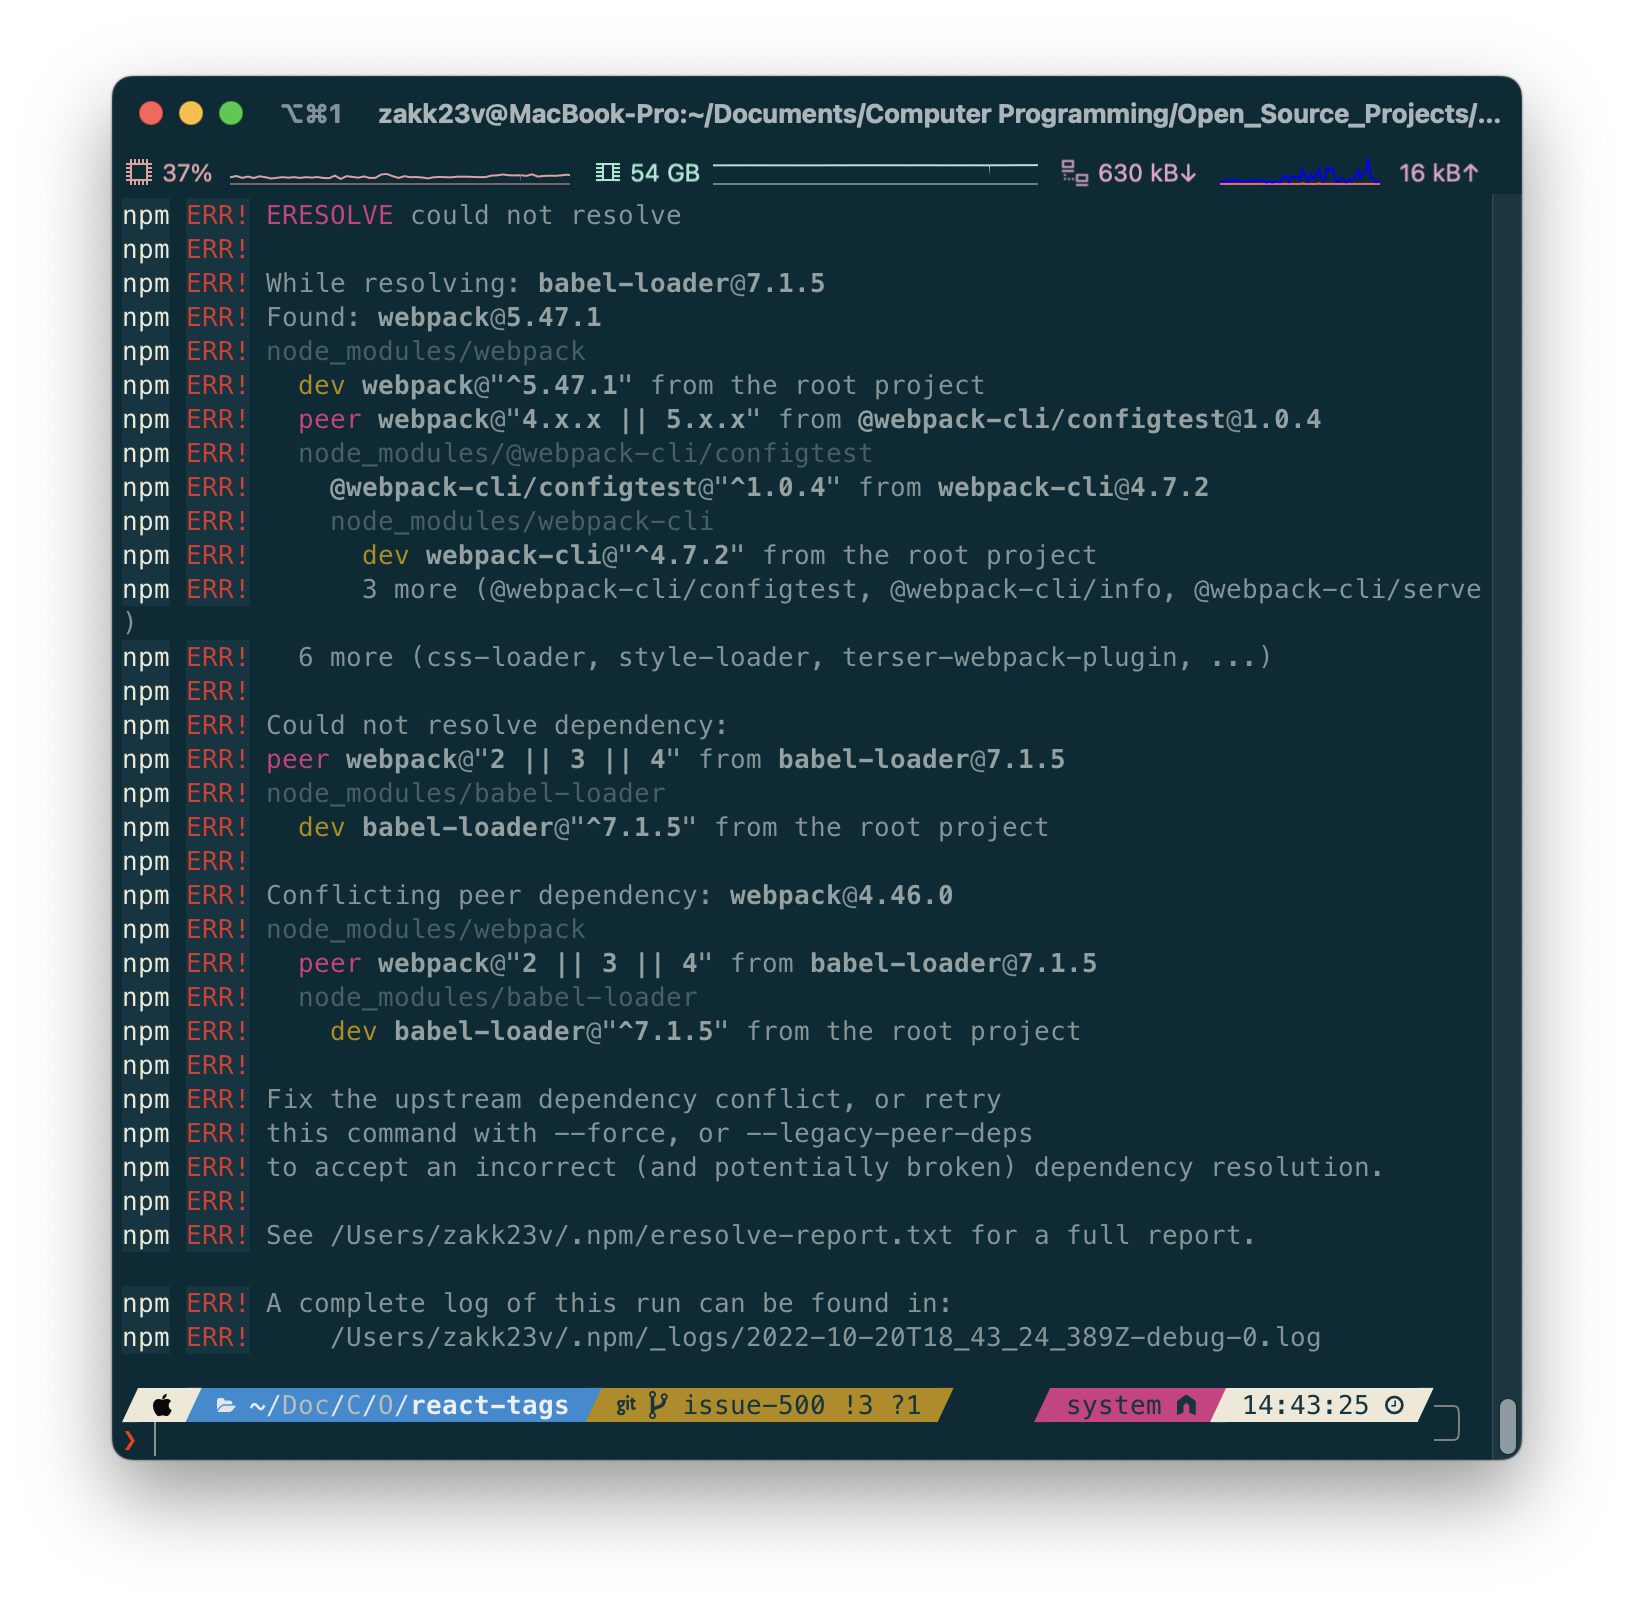The height and width of the screenshot is (1608, 1634).
Task: Click the 630 kB download rate
Action: (1147, 173)
